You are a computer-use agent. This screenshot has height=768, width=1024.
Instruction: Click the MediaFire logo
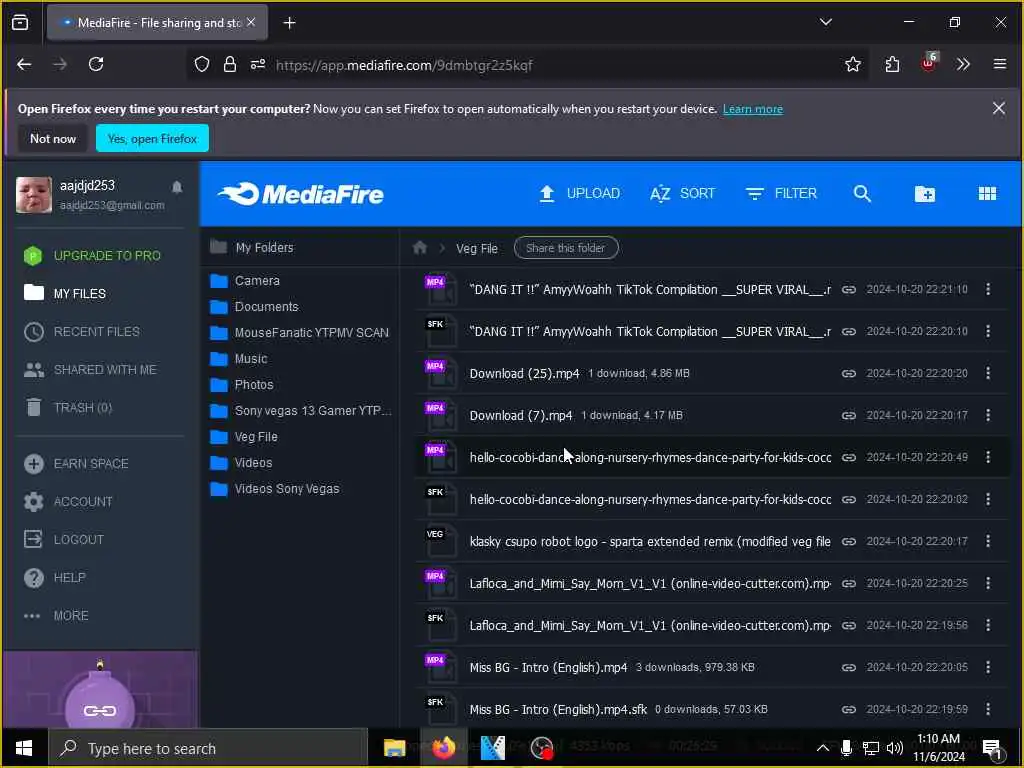pos(300,194)
